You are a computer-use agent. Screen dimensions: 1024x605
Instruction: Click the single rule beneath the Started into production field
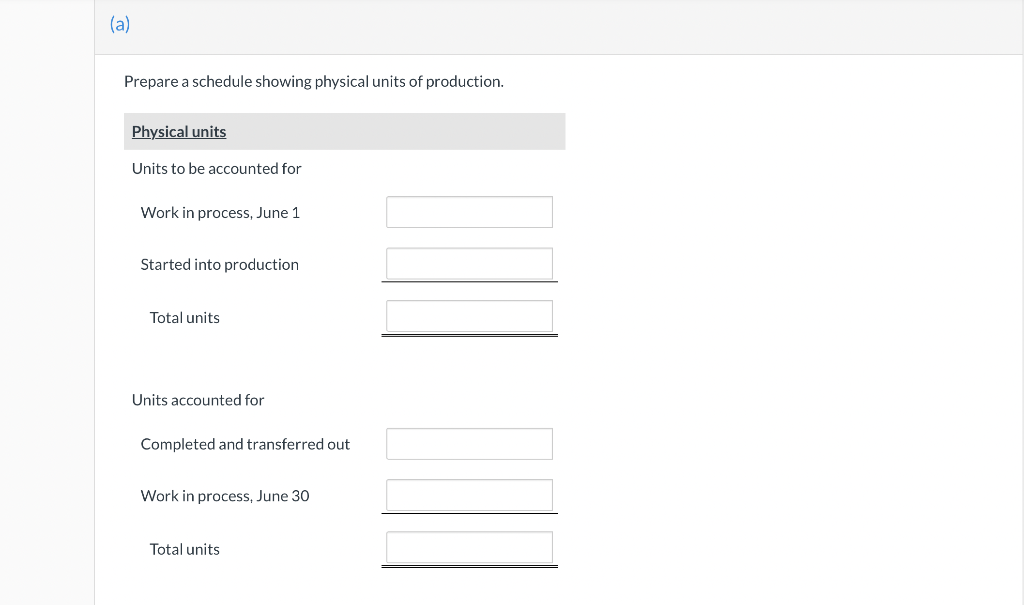pos(469,282)
